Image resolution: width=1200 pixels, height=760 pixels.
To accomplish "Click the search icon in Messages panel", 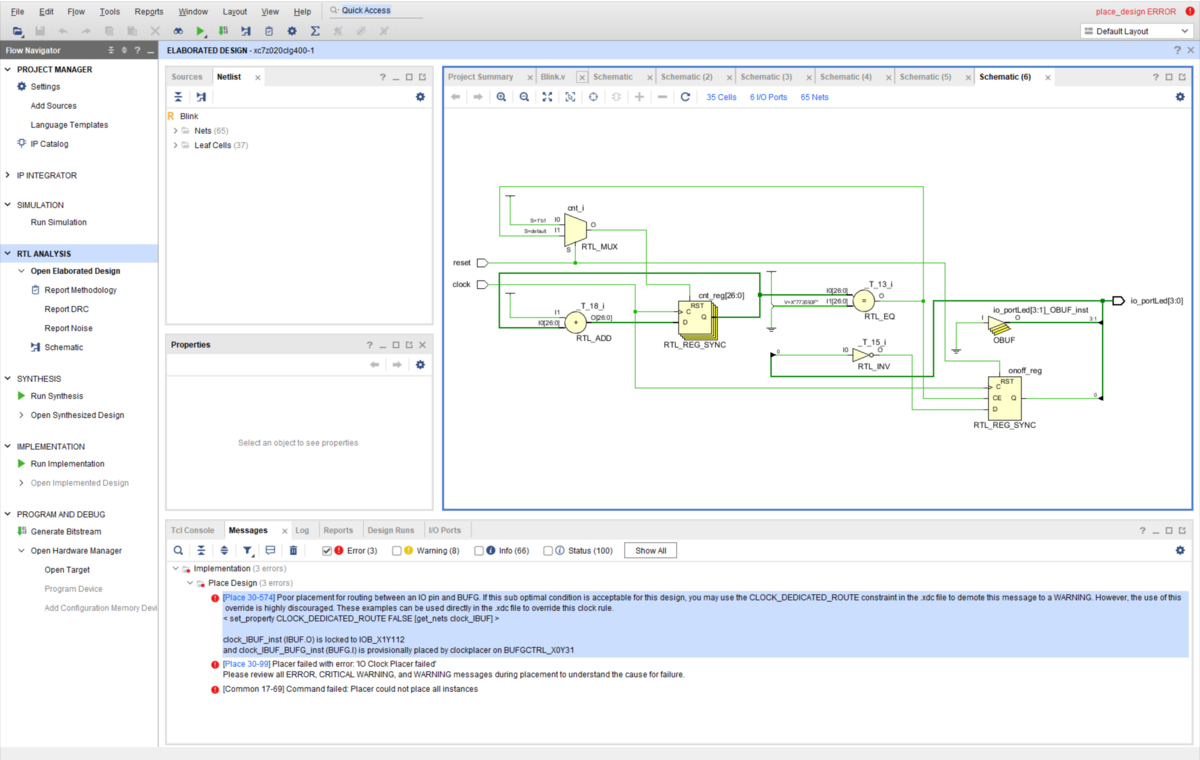I will click(x=178, y=550).
